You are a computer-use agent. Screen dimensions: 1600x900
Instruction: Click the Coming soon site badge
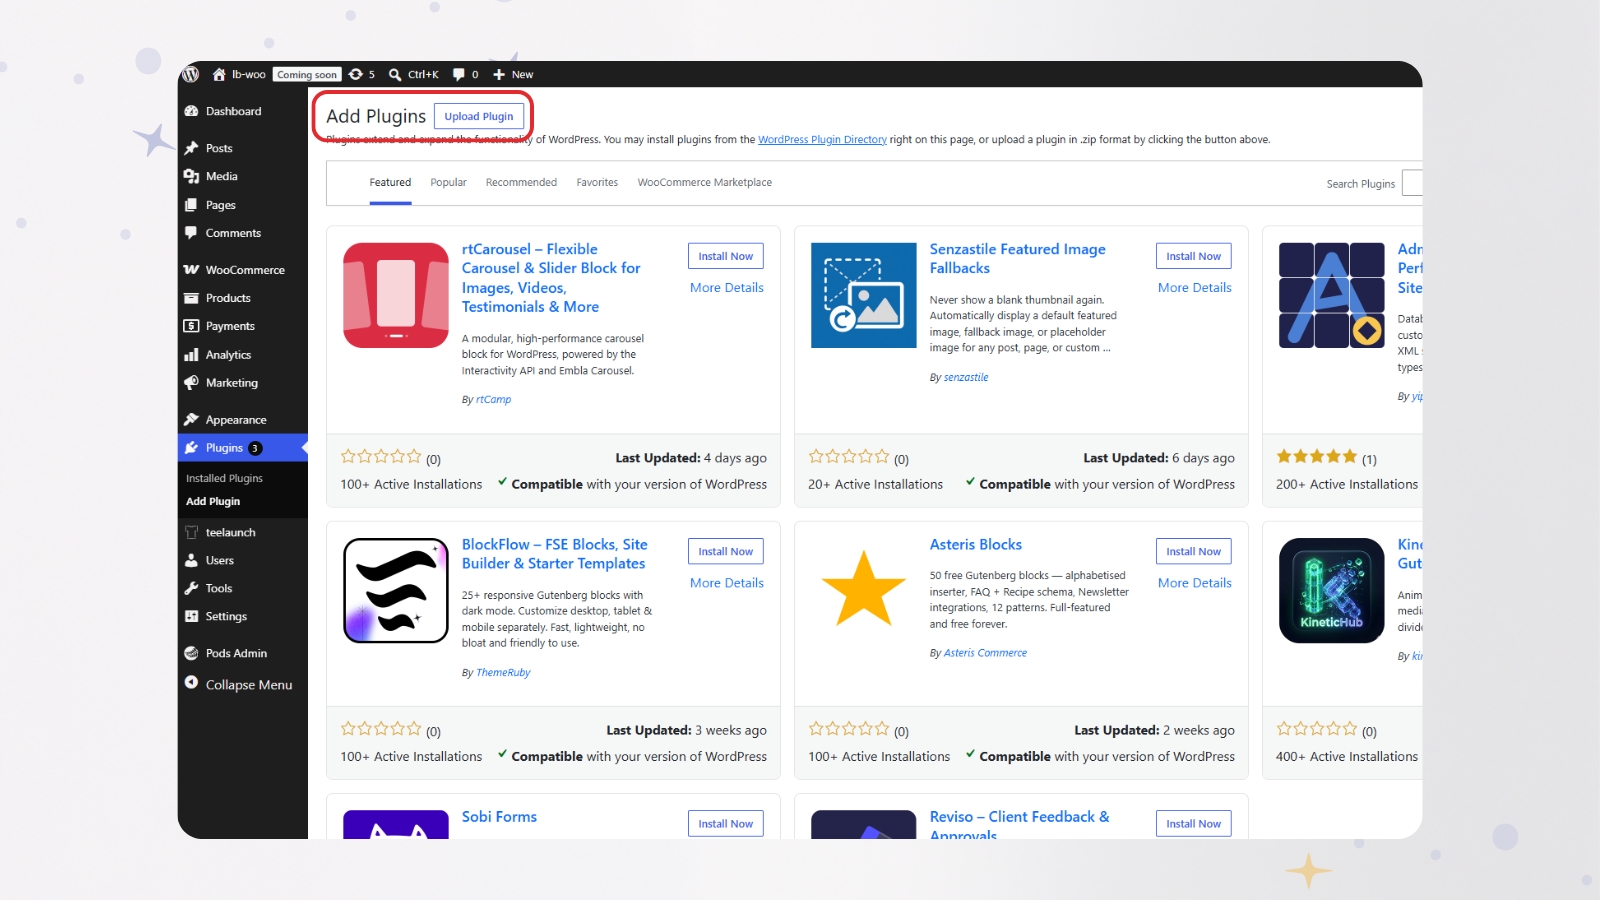pos(307,74)
